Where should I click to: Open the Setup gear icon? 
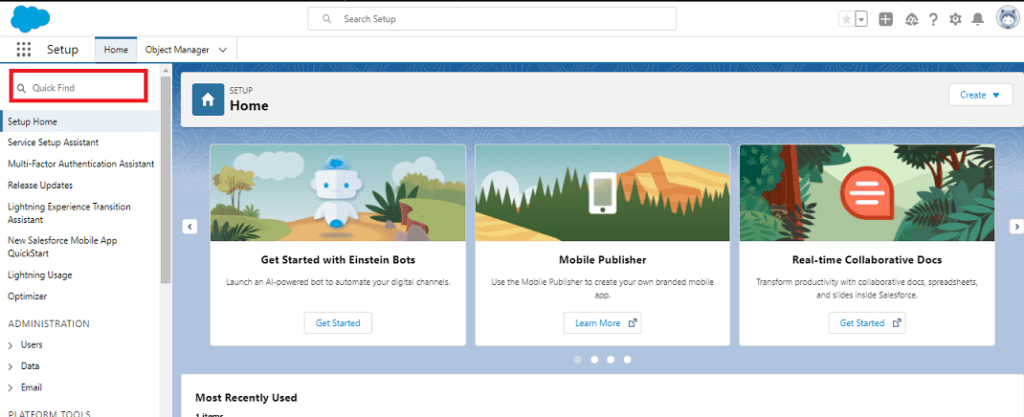(x=955, y=20)
